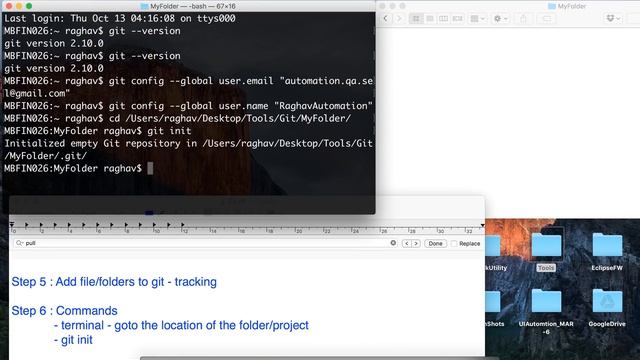Click Terminal prompt cursor line
640x360 pixels.
pyautogui.click(x=78, y=168)
